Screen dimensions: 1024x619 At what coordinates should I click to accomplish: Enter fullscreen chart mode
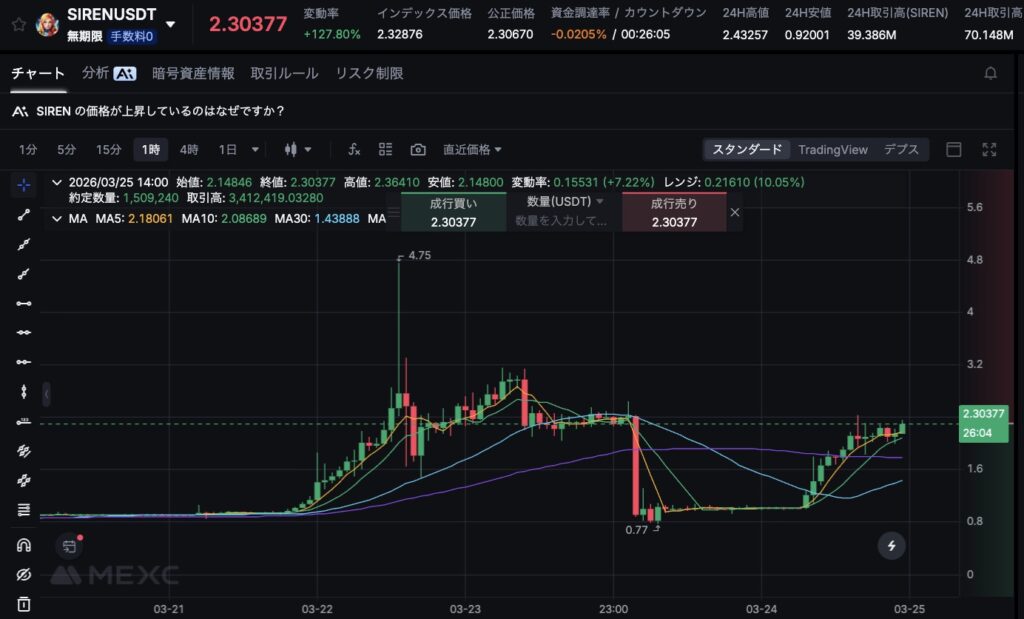pos(989,149)
